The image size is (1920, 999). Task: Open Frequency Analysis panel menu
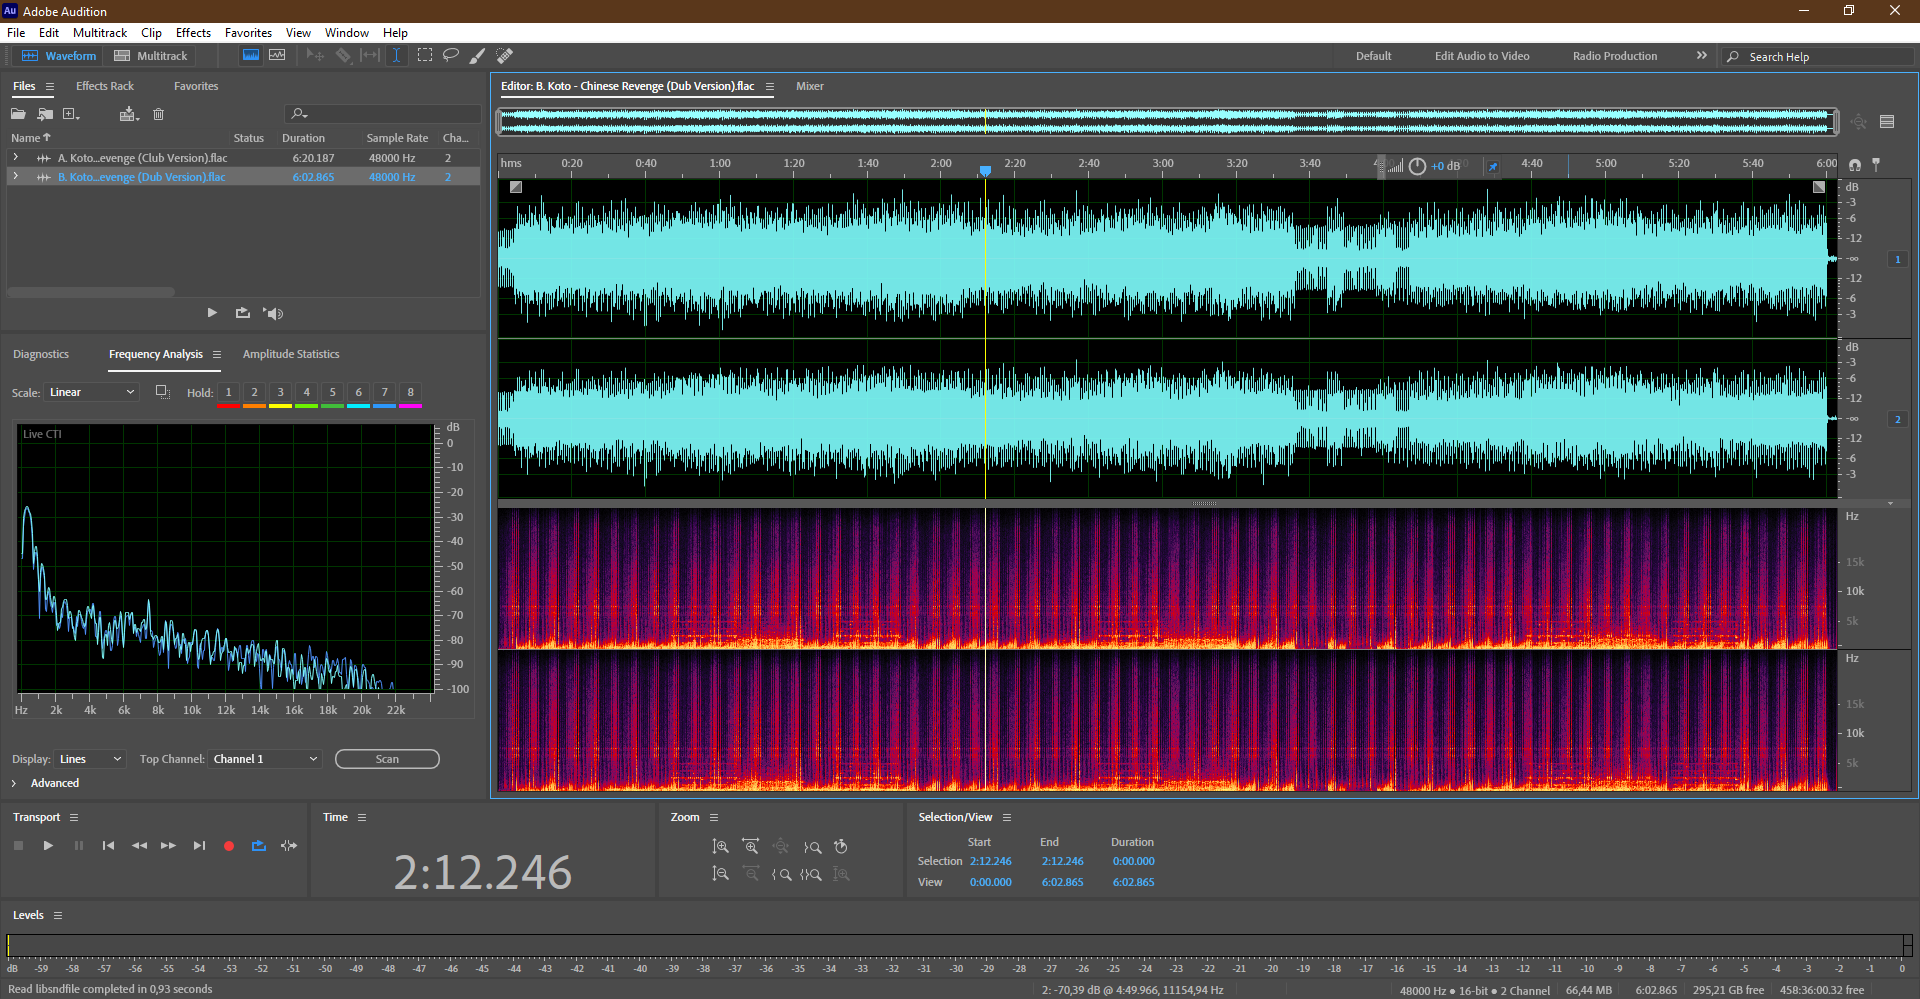point(217,355)
